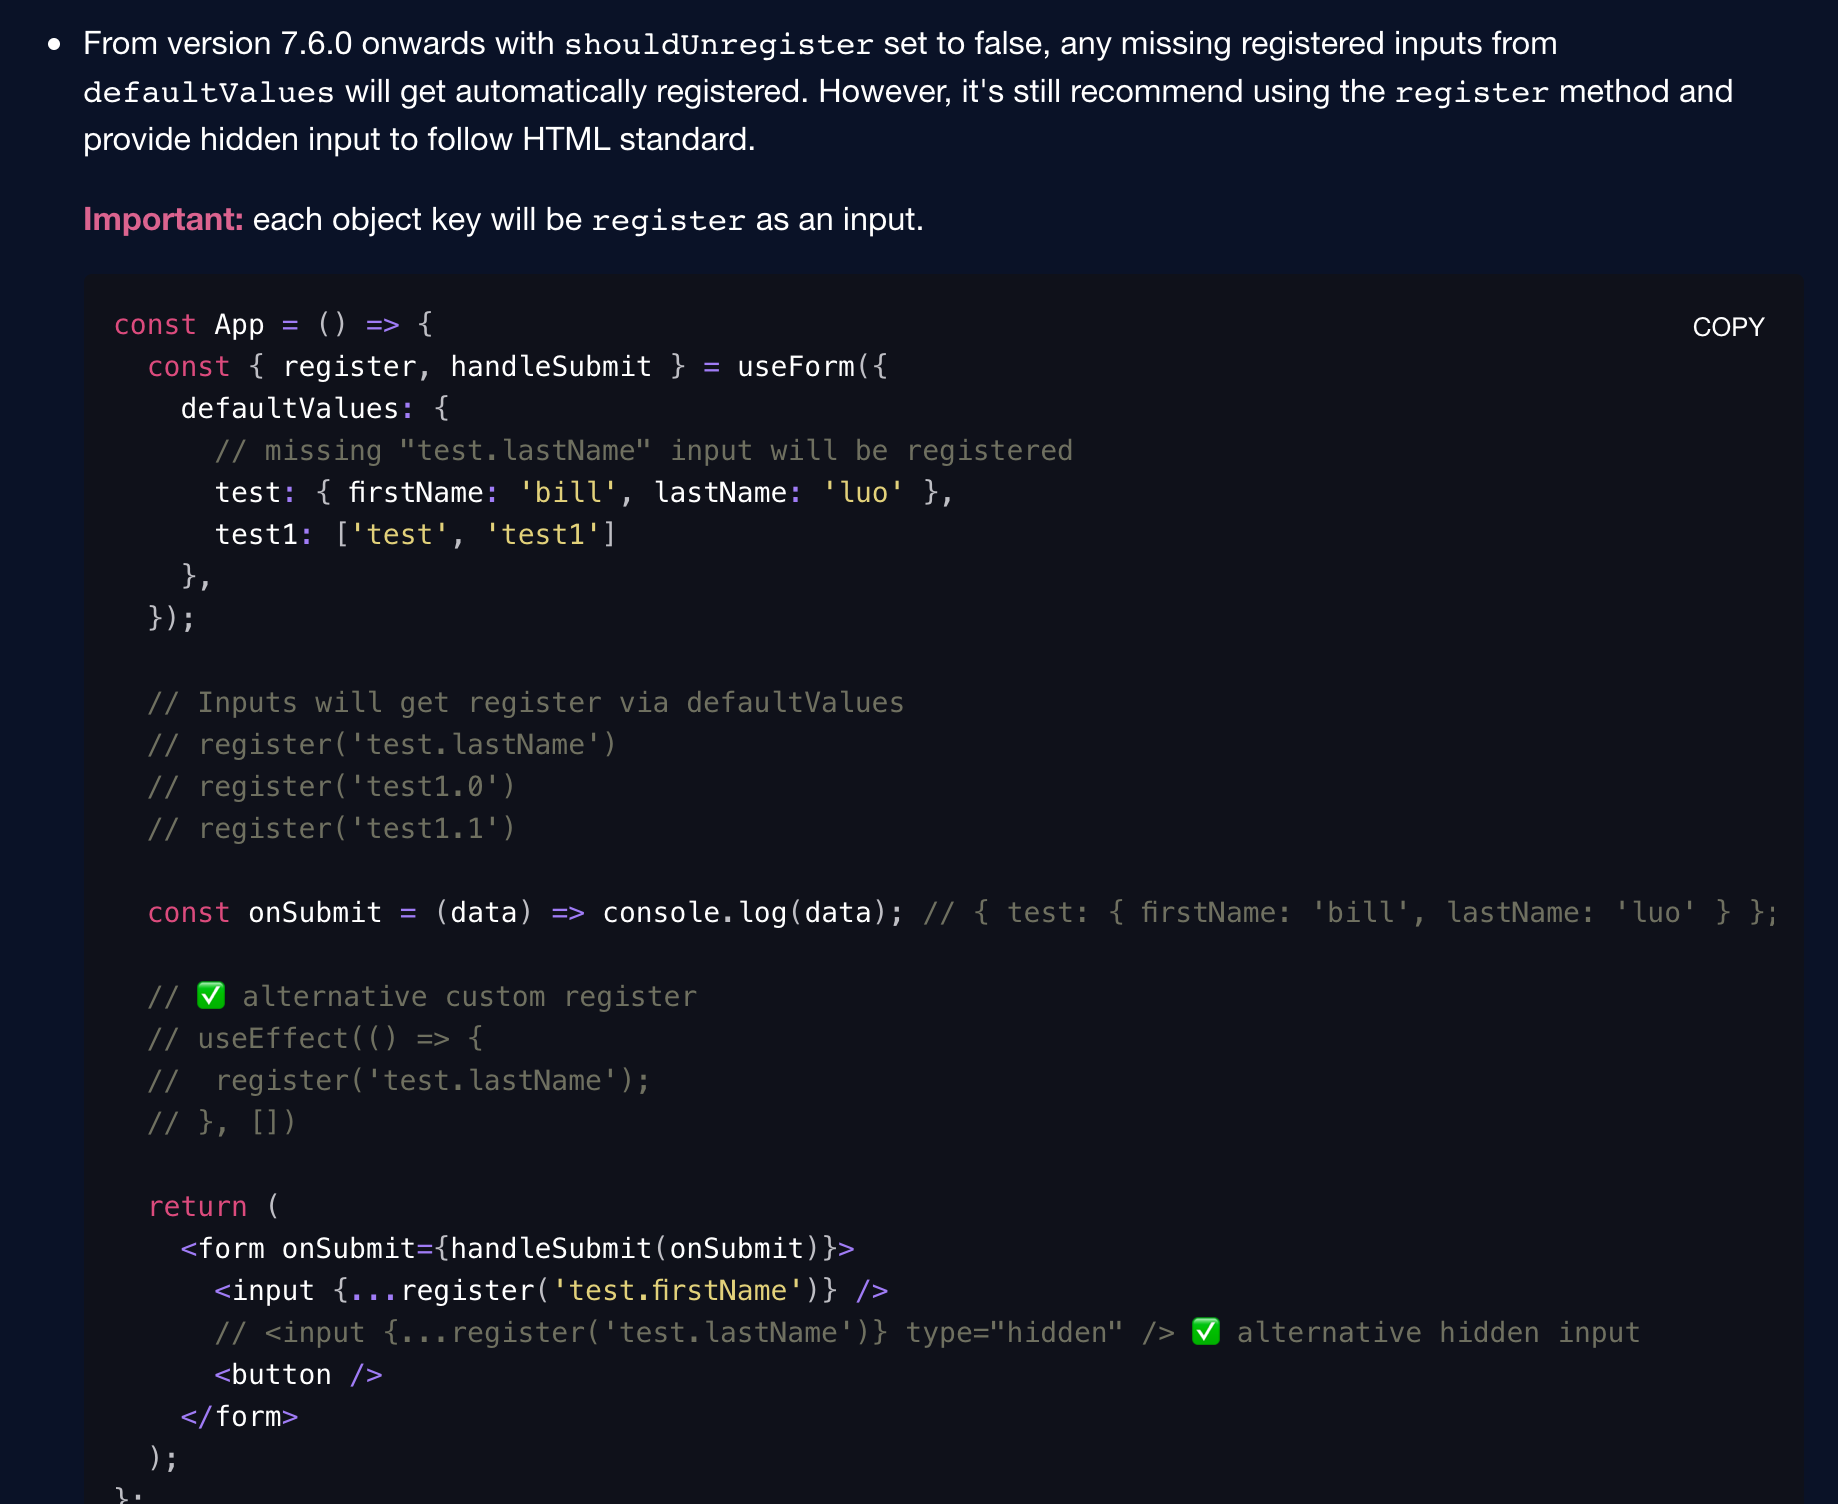1838x1504 pixels.
Task: Click the 'const onSubmit' declaration
Action: [265, 913]
